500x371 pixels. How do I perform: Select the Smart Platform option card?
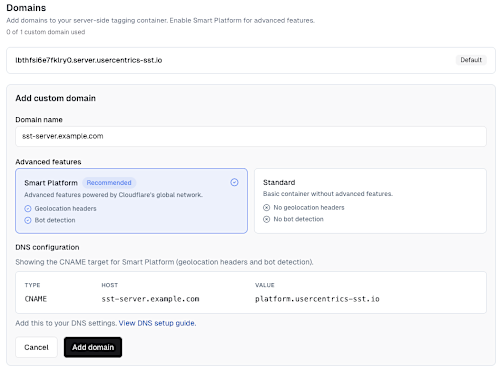coord(131,201)
